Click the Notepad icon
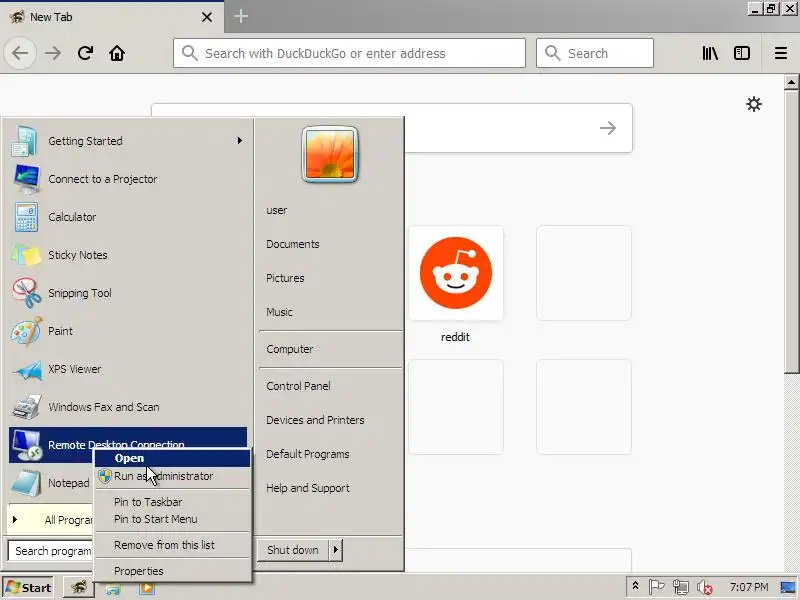This screenshot has width=800, height=600. (x=26, y=483)
